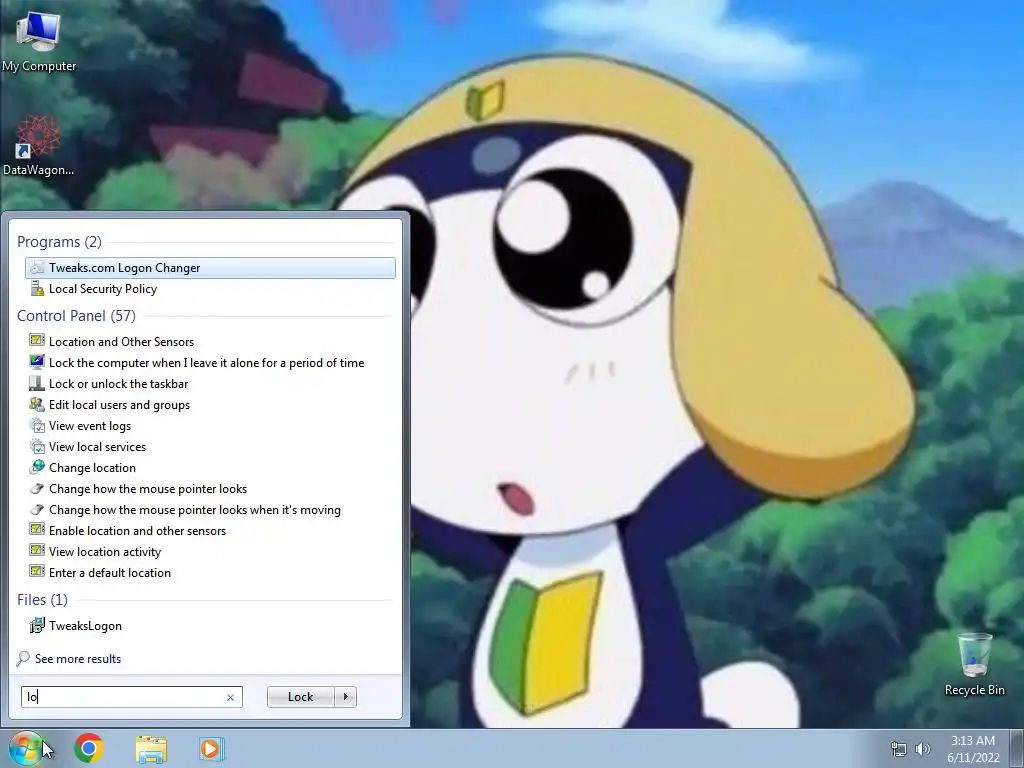The height and width of the screenshot is (768, 1024).
Task: Click the taskbar clock showing 3:13 AM
Action: (973, 749)
